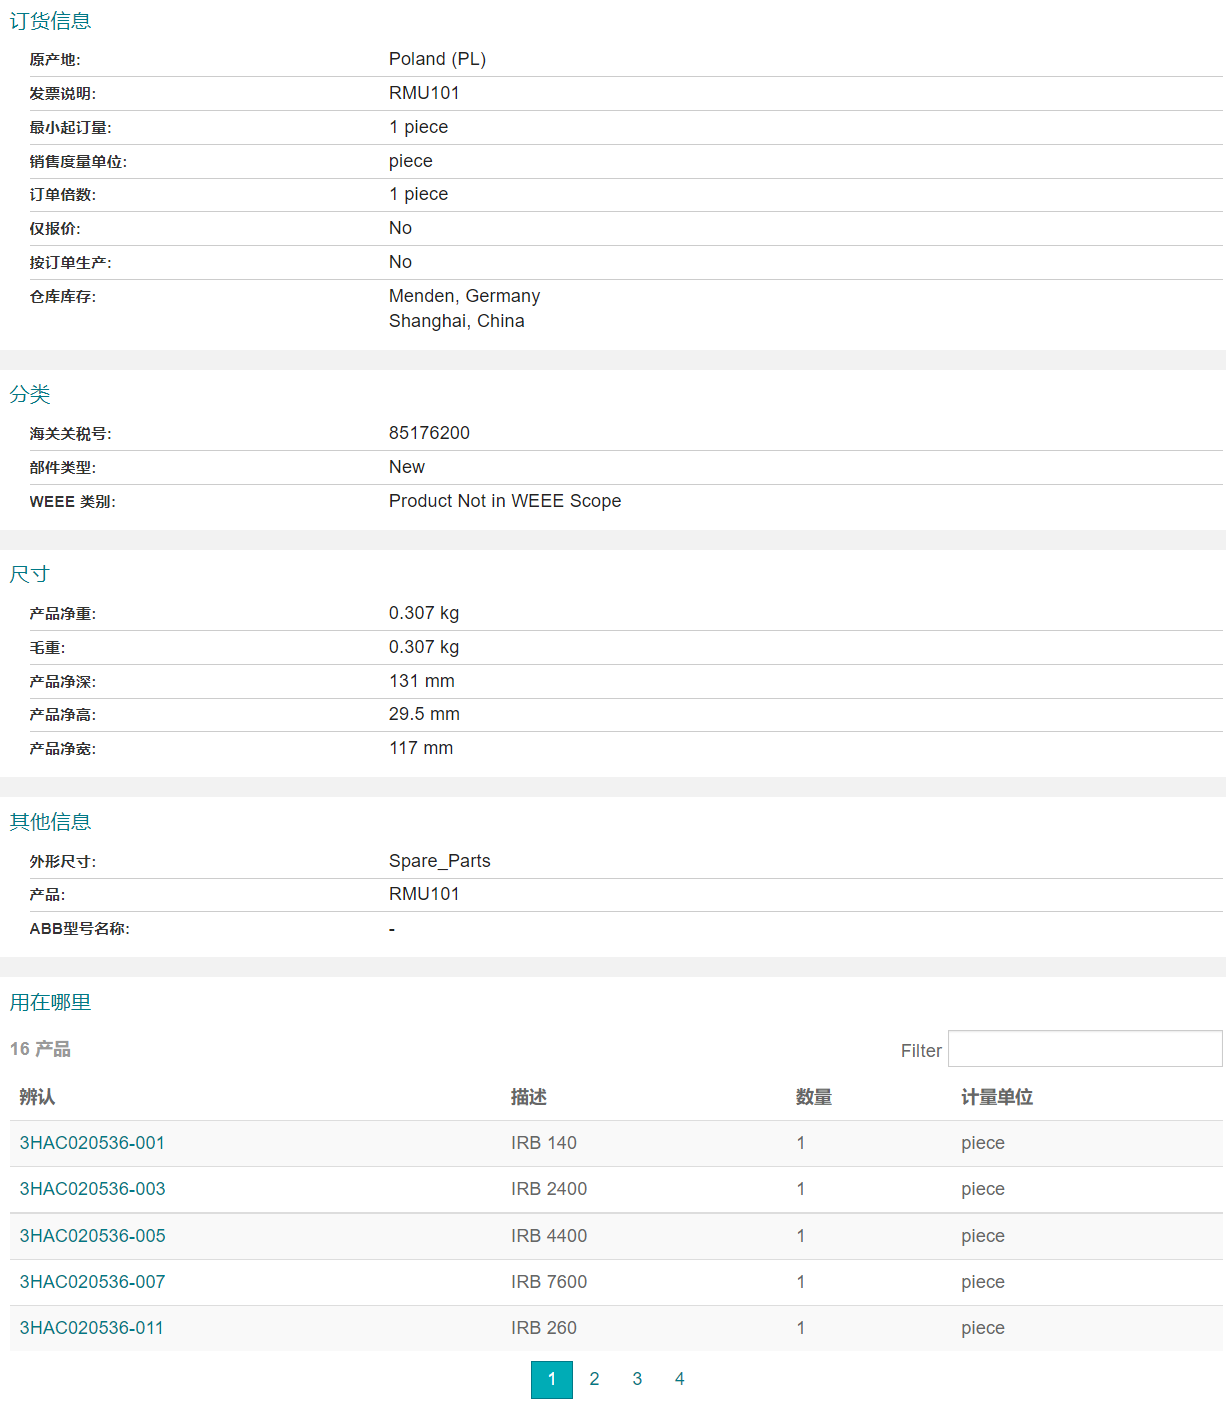Click the 尺寸 section heading
Viewport: 1226px width, 1427px height.
coord(30,574)
